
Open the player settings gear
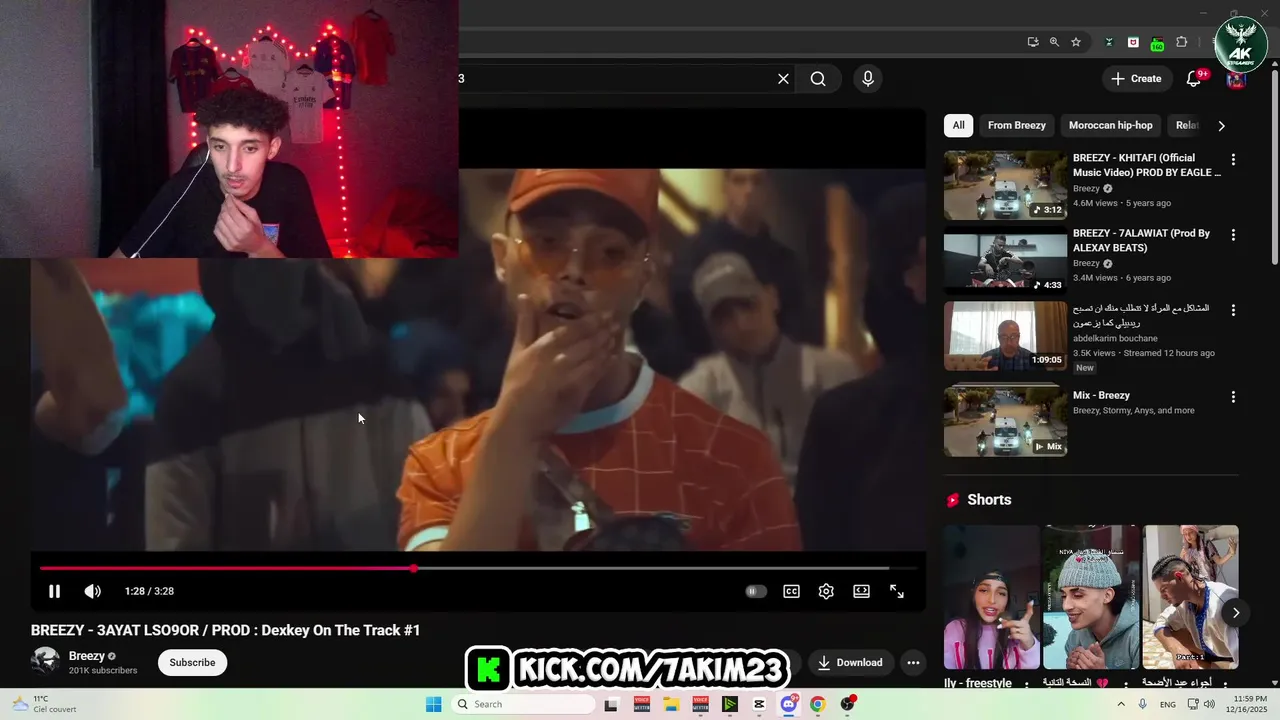pos(826,591)
